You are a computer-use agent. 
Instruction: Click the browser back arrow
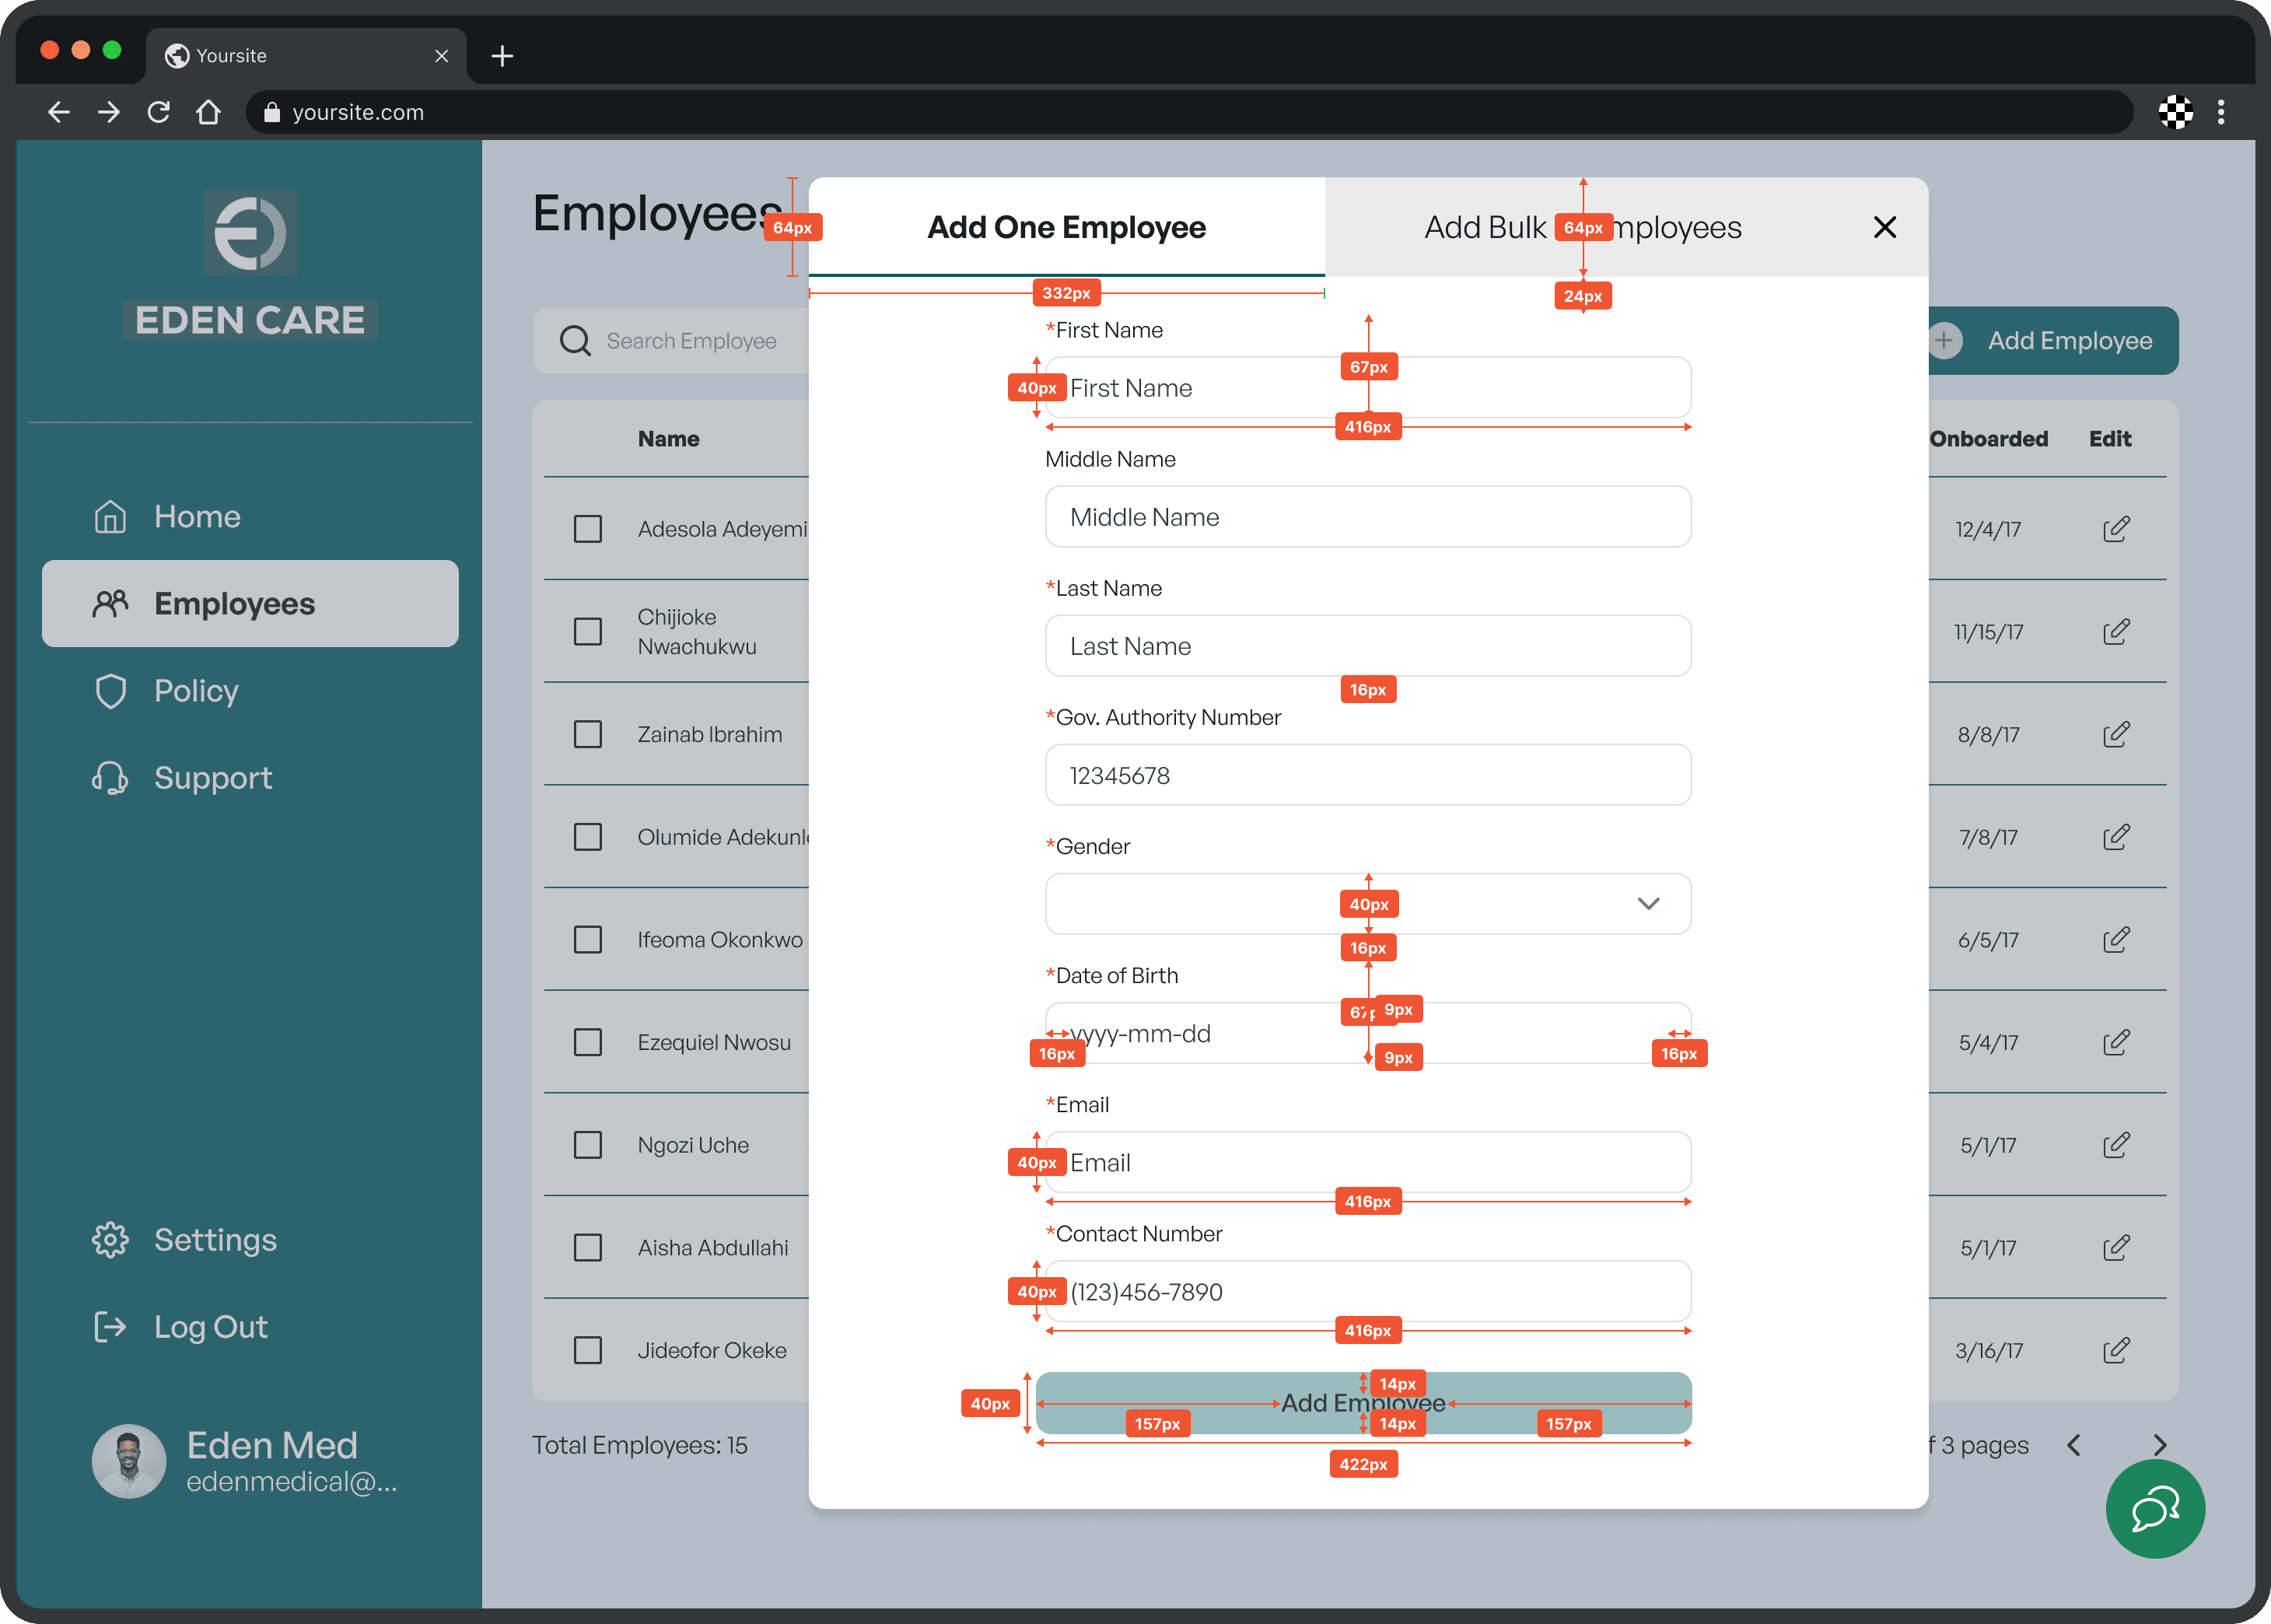[59, 112]
